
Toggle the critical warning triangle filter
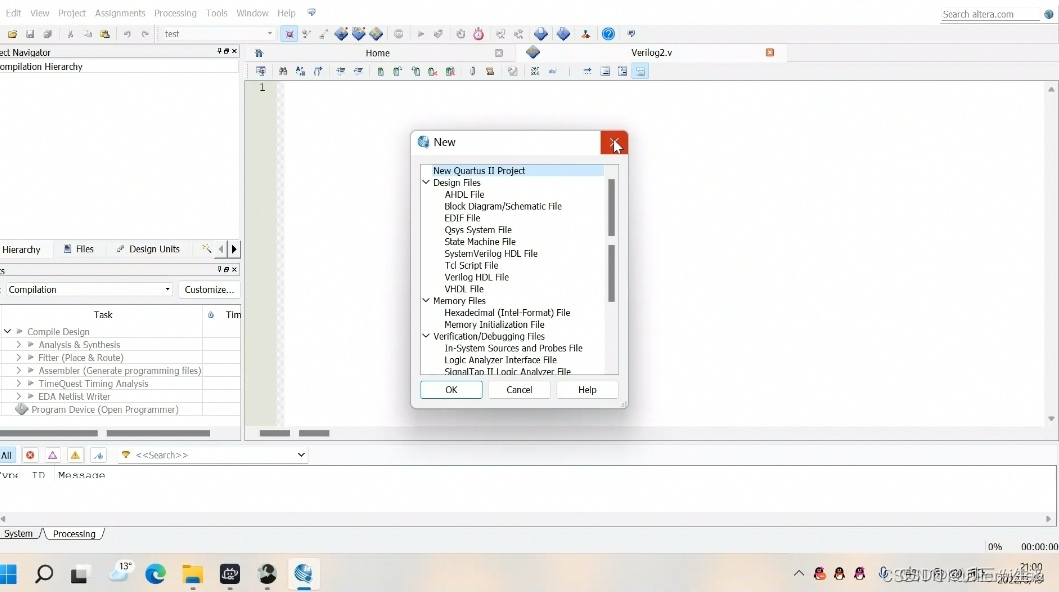click(53, 455)
